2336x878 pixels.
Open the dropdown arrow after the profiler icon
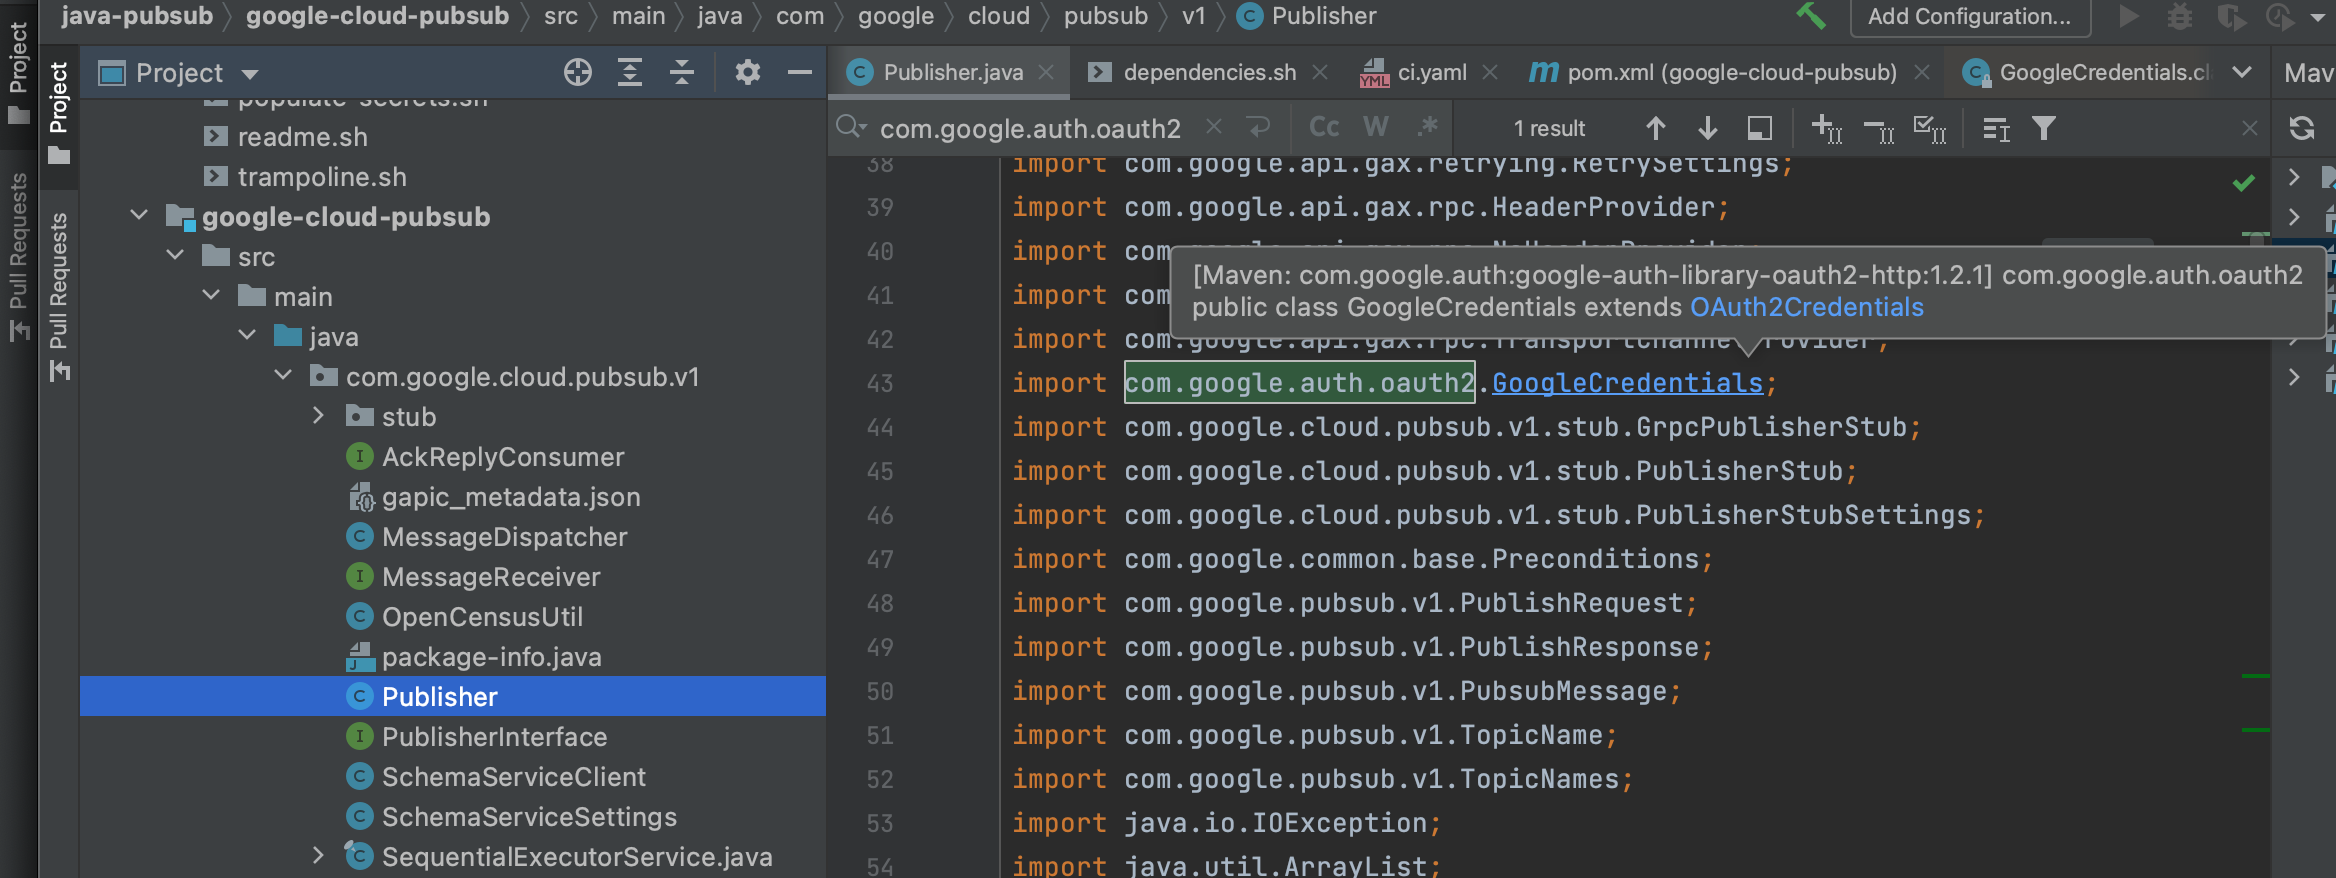pyautogui.click(x=2318, y=18)
